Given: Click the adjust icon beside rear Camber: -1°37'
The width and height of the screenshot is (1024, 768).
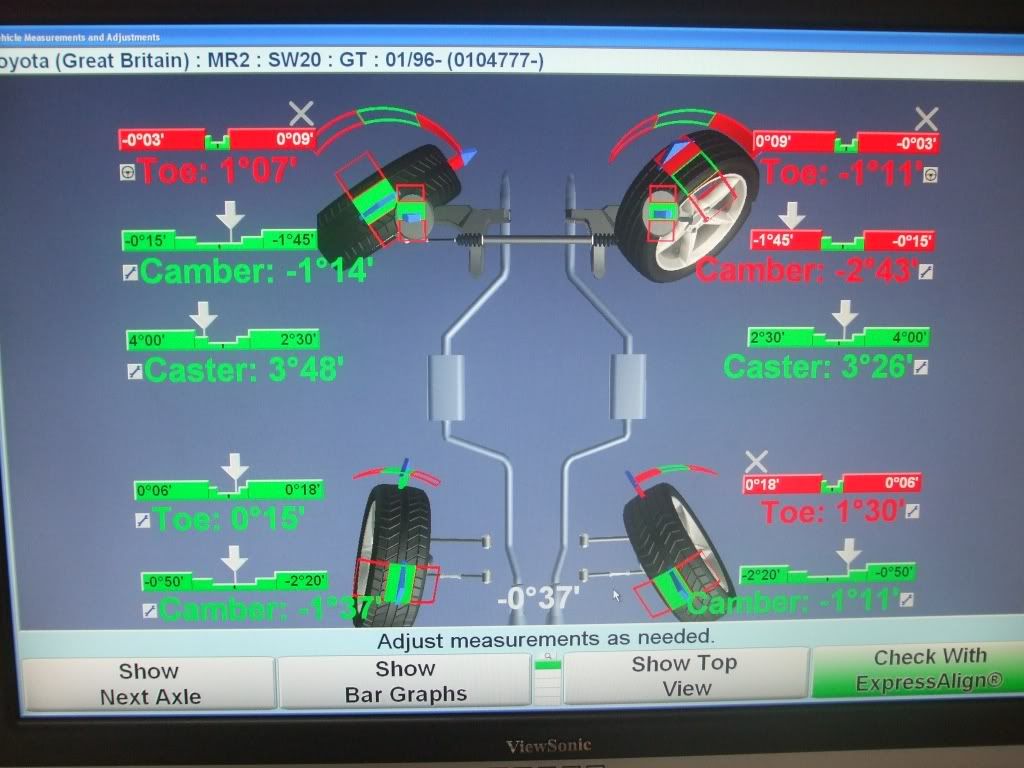Looking at the screenshot, I should tap(150, 611).
